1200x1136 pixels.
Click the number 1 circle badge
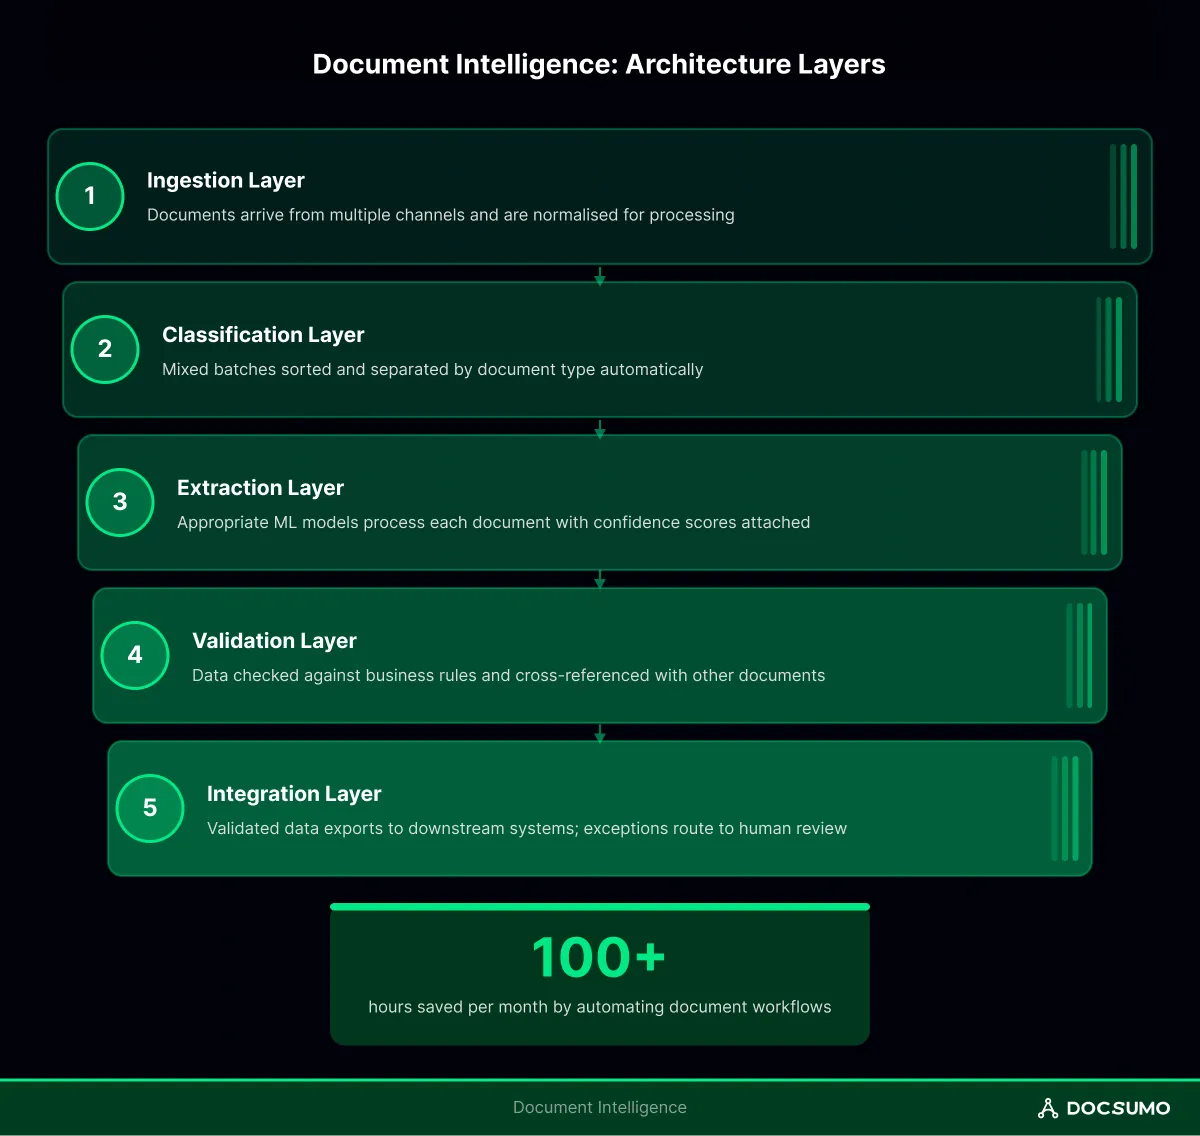tap(90, 196)
